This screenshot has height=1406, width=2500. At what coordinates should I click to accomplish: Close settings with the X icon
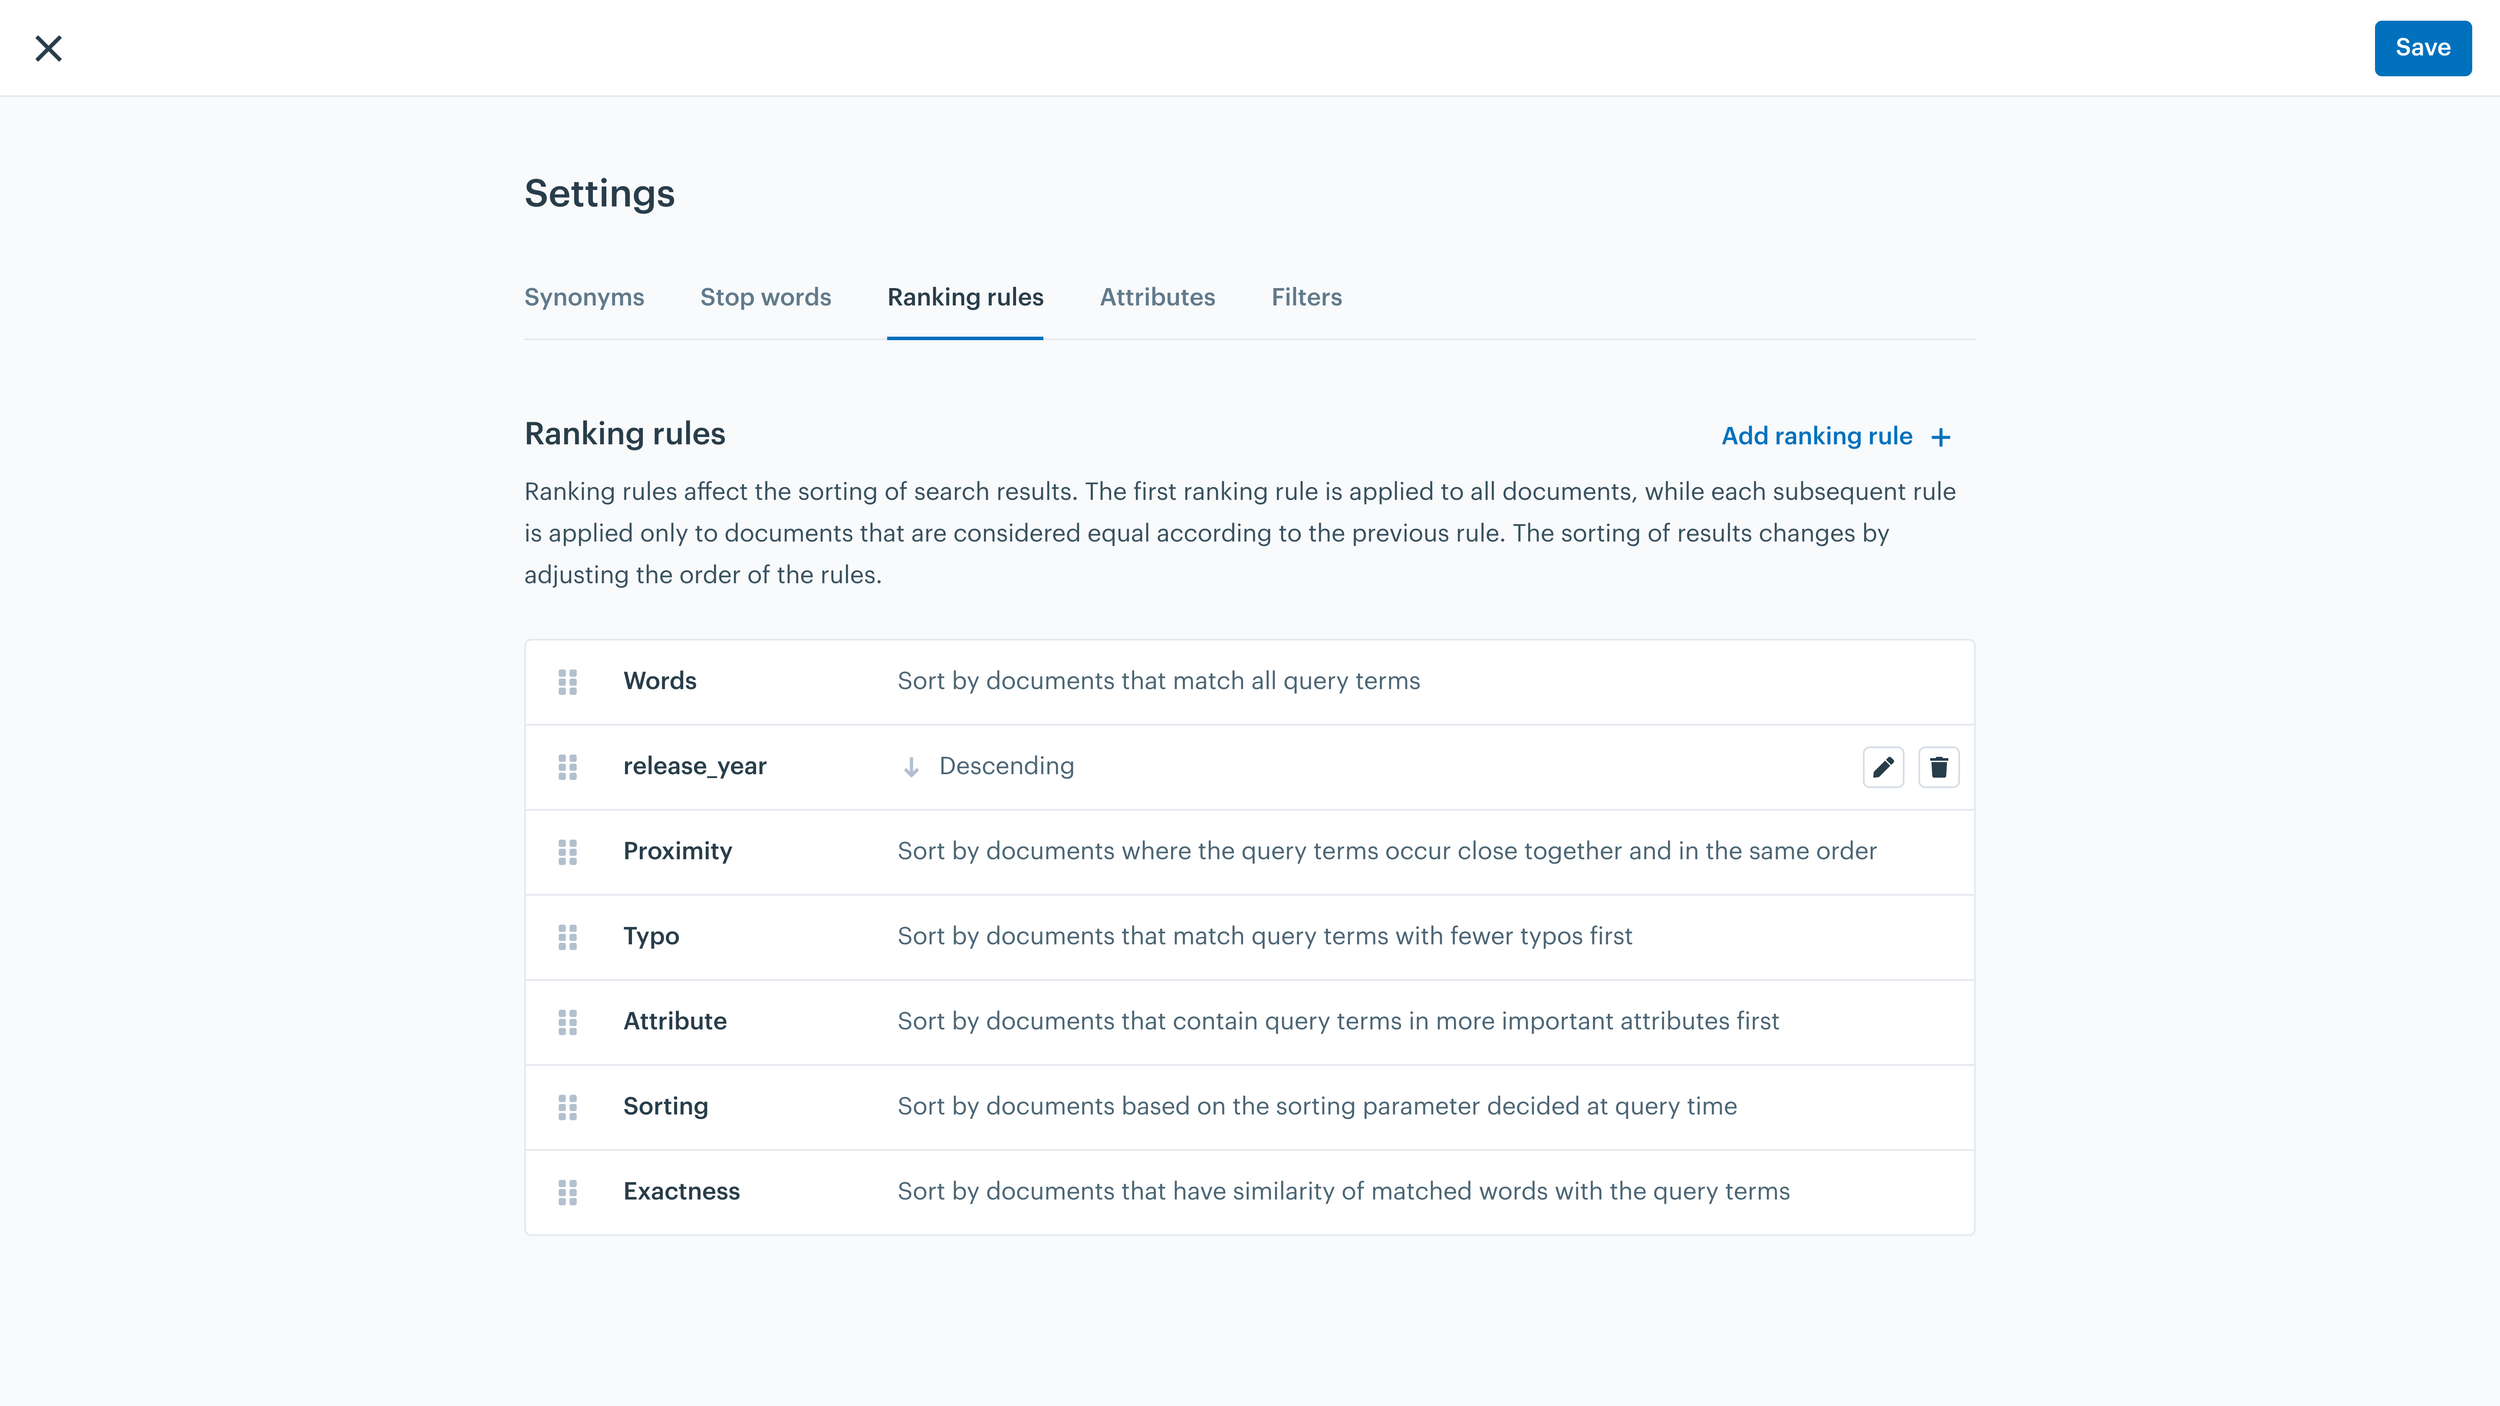pyautogui.click(x=48, y=48)
